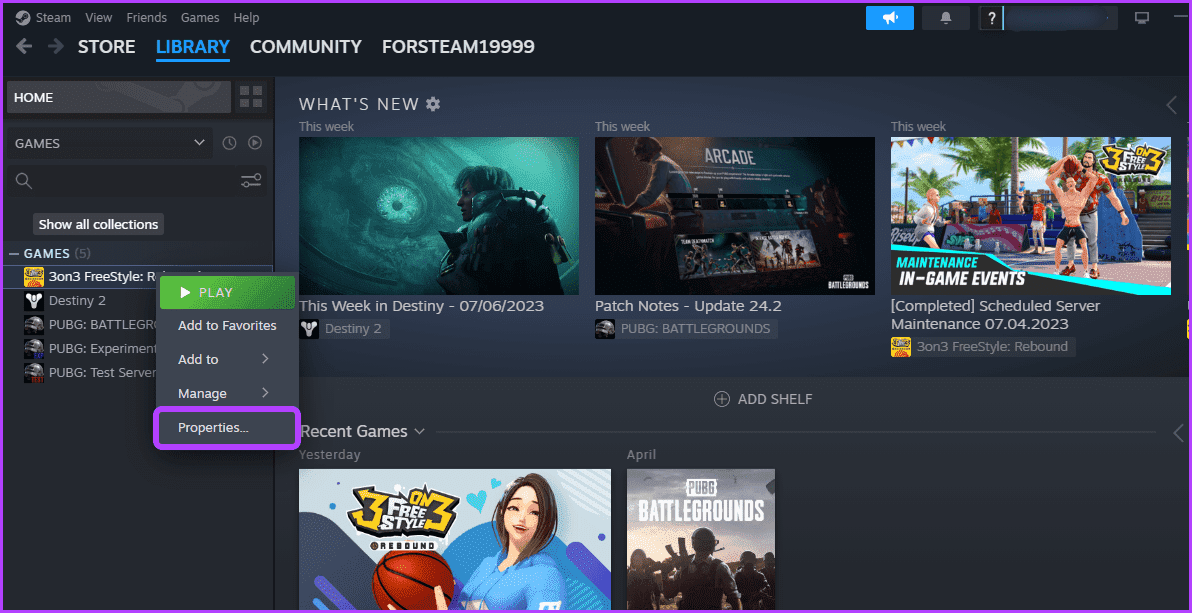Switch to Big Picture monitor icon
1192x613 pixels.
[x=1142, y=17]
